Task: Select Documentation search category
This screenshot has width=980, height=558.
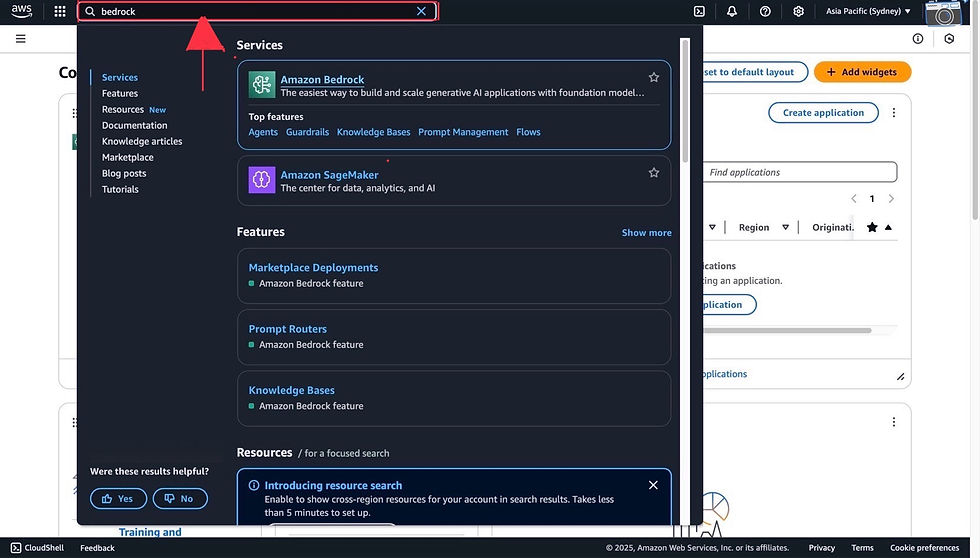Action: 134,126
